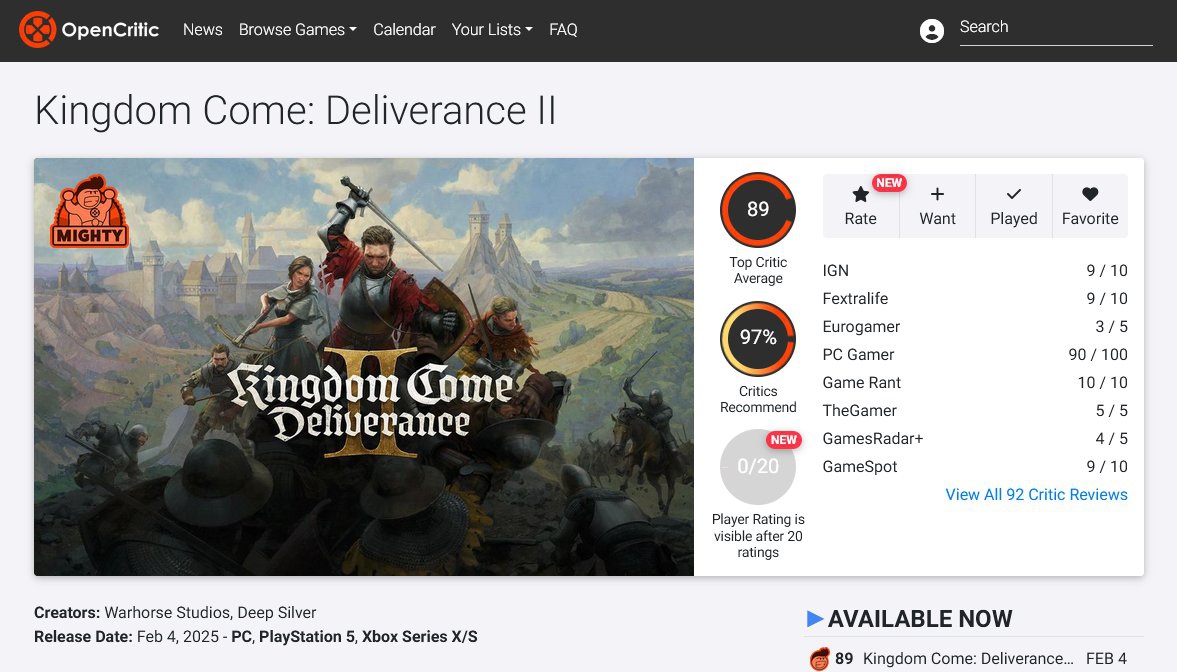Image resolution: width=1177 pixels, height=672 pixels.
Task: Click View All 92 Critic Reviews link
Action: [1036, 495]
